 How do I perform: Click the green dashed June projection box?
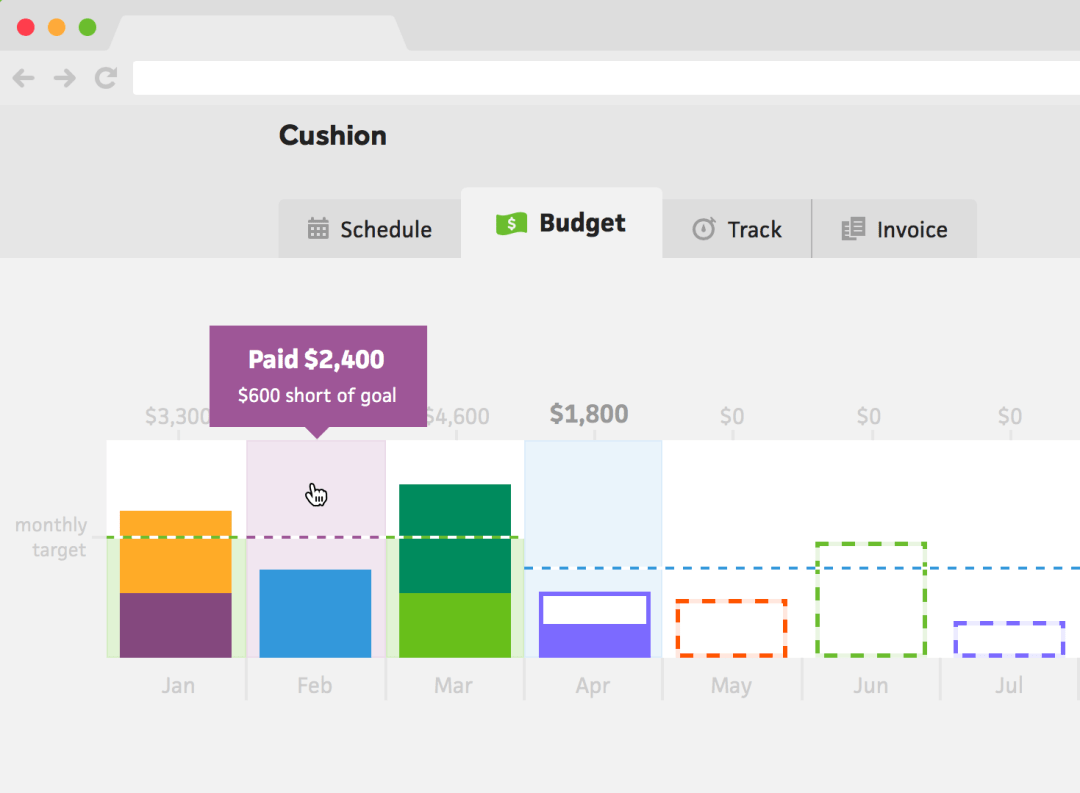tap(871, 599)
